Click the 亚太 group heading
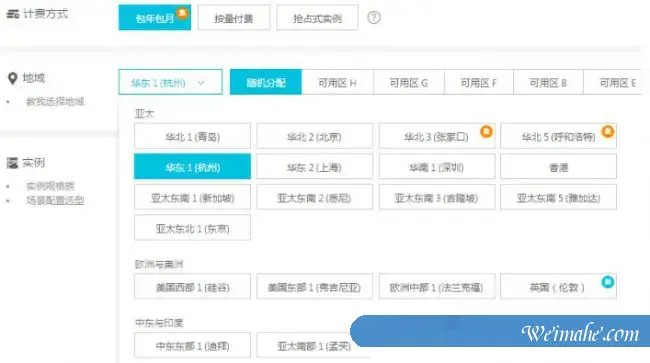Viewport: 650px width, 363px height. 144,113
